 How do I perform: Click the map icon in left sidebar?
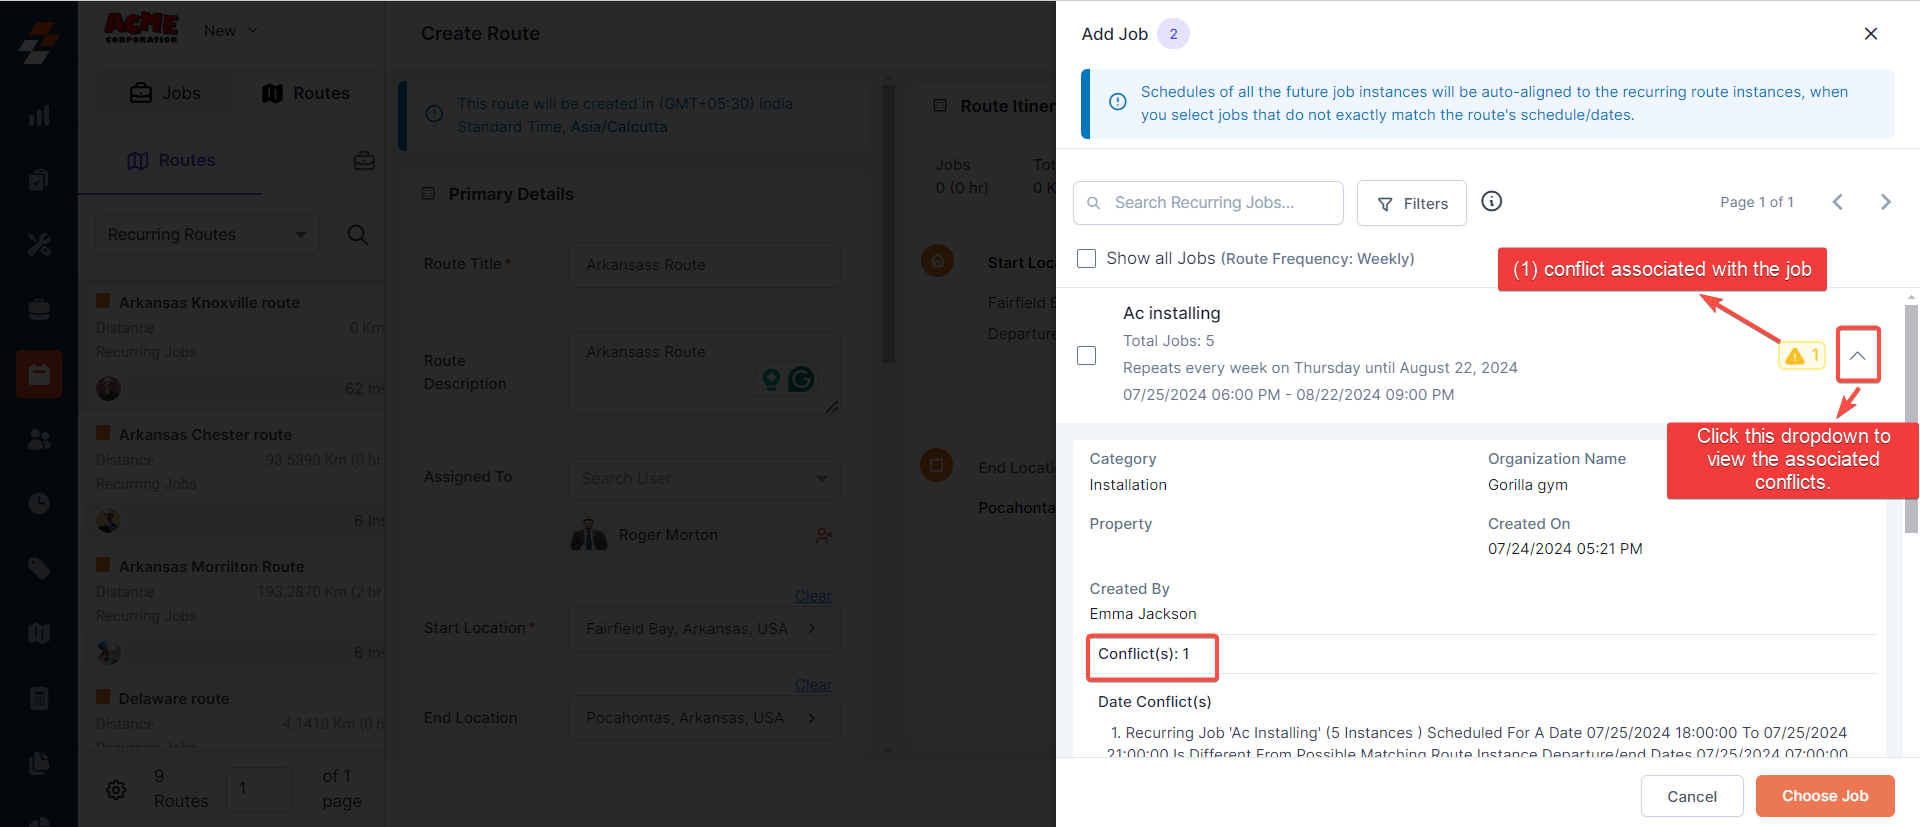tap(39, 633)
